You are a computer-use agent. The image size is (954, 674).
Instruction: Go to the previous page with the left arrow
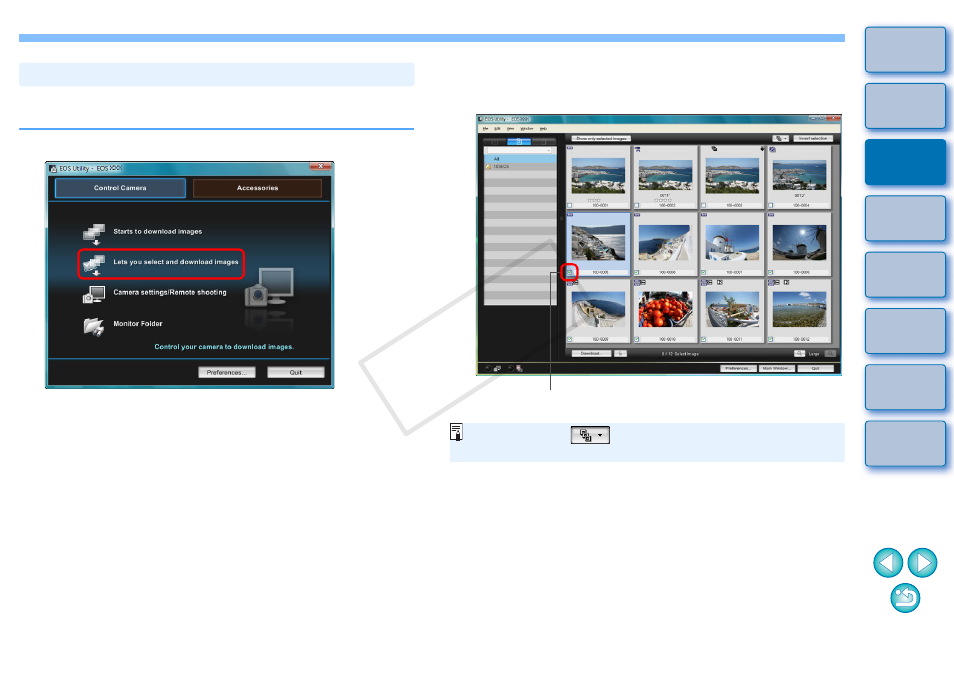click(888, 562)
